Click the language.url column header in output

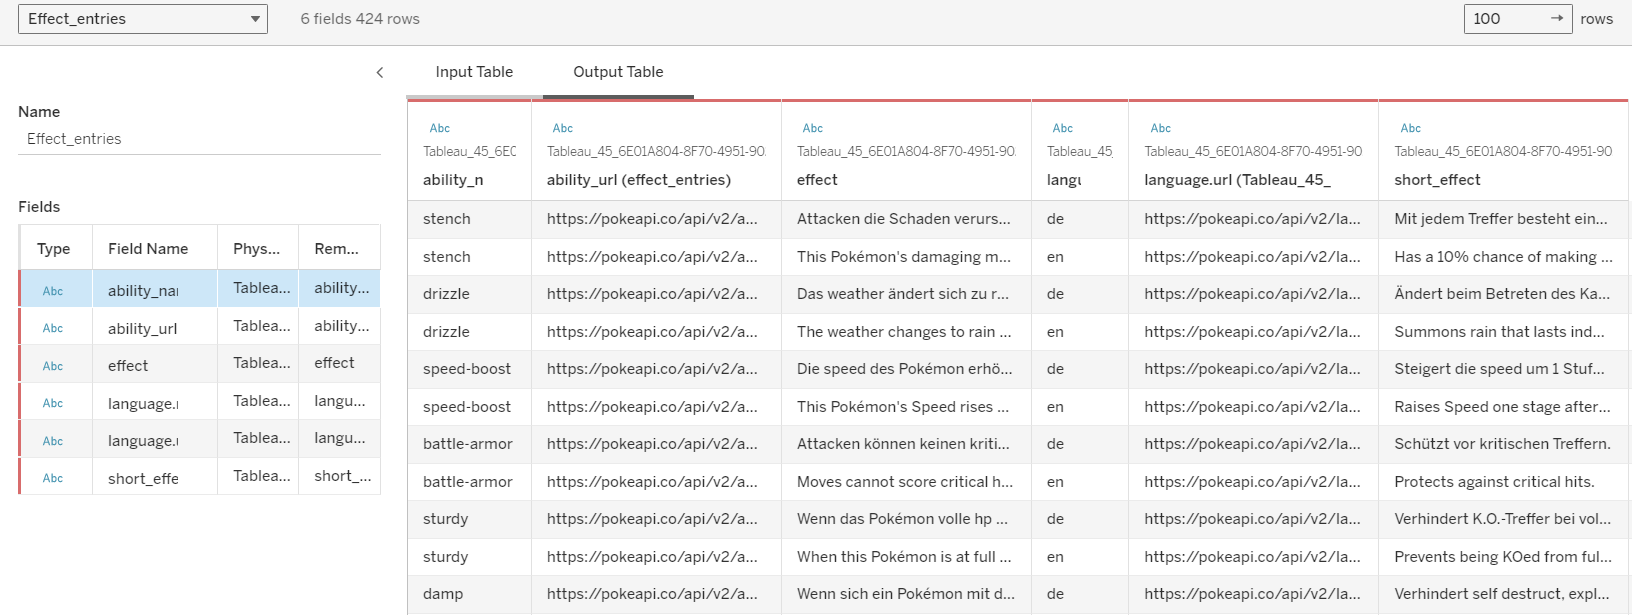tap(1233, 180)
